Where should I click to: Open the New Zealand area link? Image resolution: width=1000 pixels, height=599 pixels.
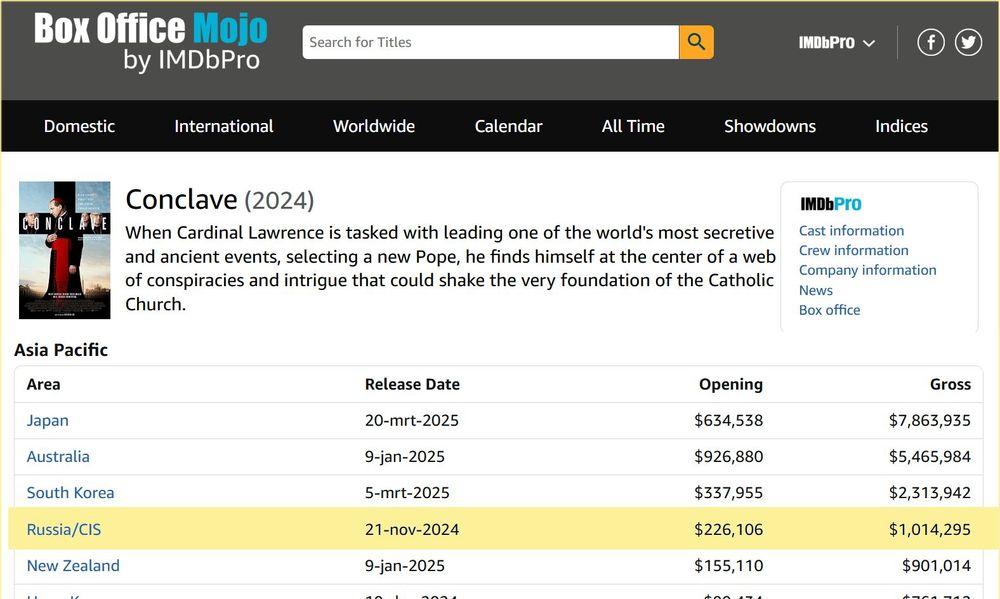tap(73, 566)
